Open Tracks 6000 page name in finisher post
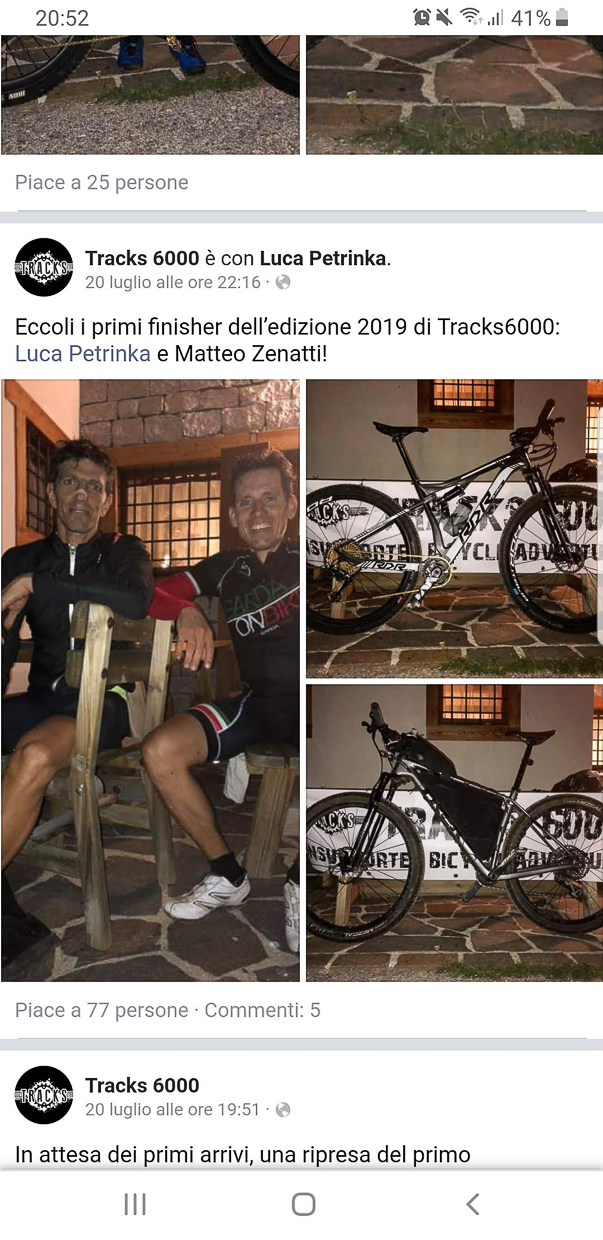The width and height of the screenshot is (603, 1240). point(142,258)
